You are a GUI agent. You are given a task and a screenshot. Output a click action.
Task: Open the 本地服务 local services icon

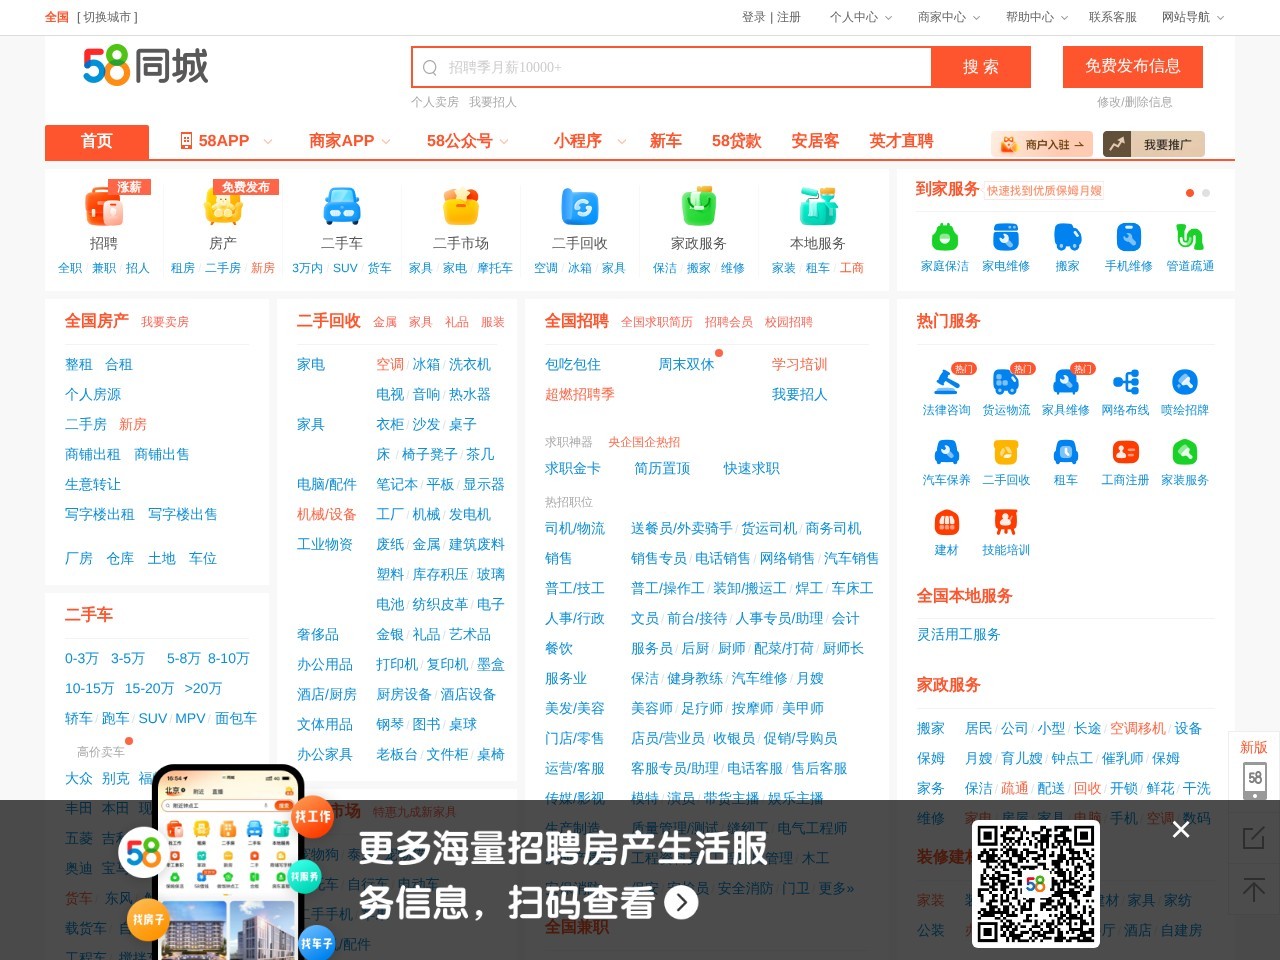(x=818, y=206)
